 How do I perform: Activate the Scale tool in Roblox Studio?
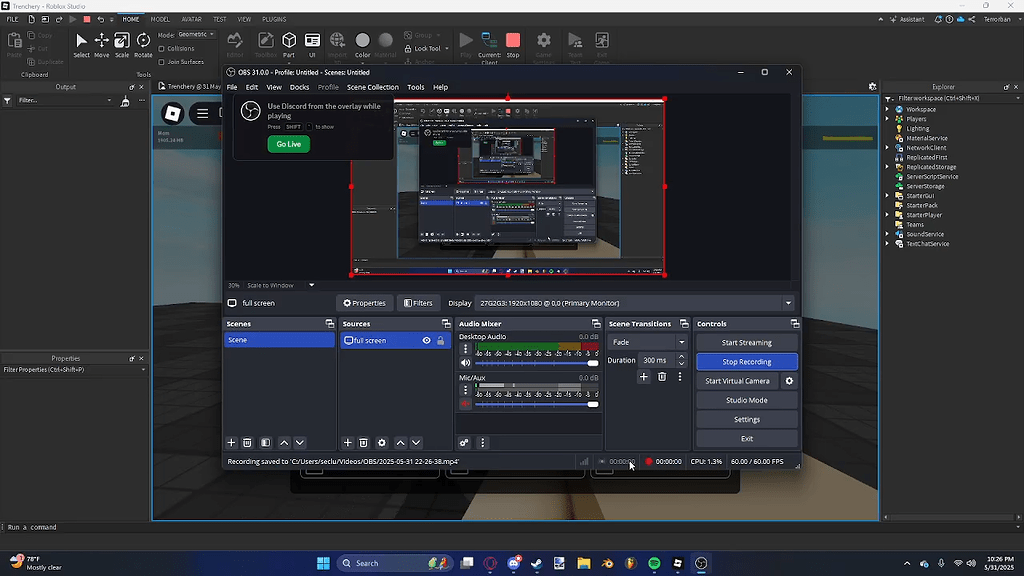(x=121, y=45)
